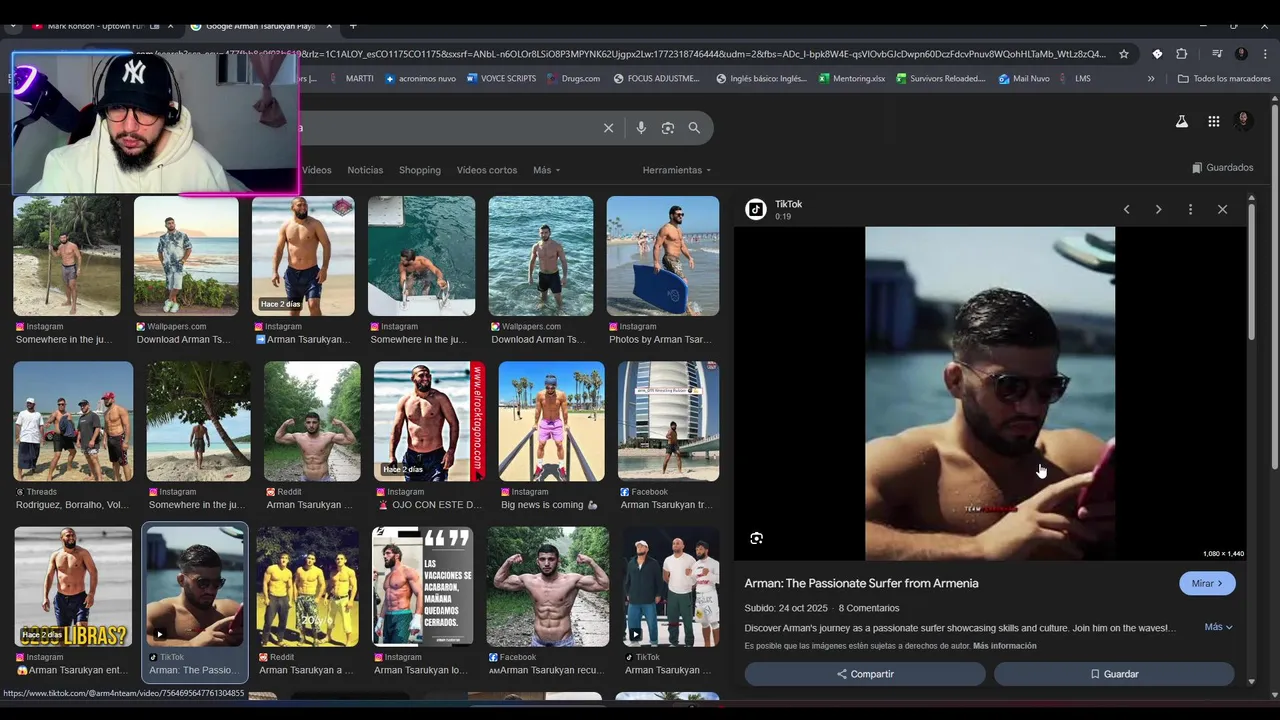Click the large preview image

(x=990, y=393)
